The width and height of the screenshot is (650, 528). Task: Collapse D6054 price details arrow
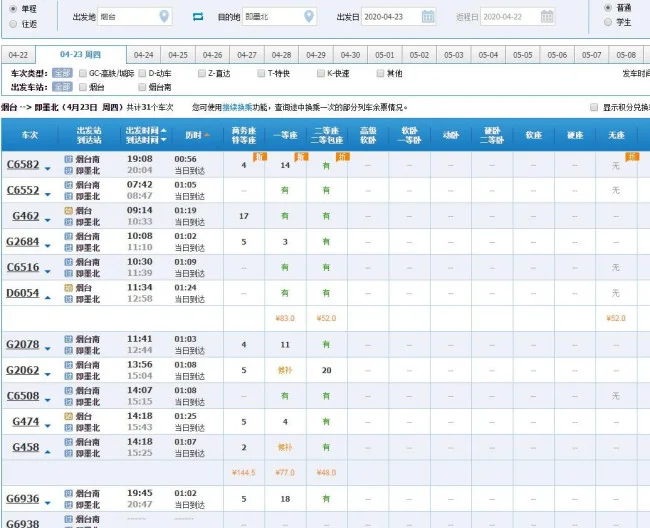click(x=48, y=297)
